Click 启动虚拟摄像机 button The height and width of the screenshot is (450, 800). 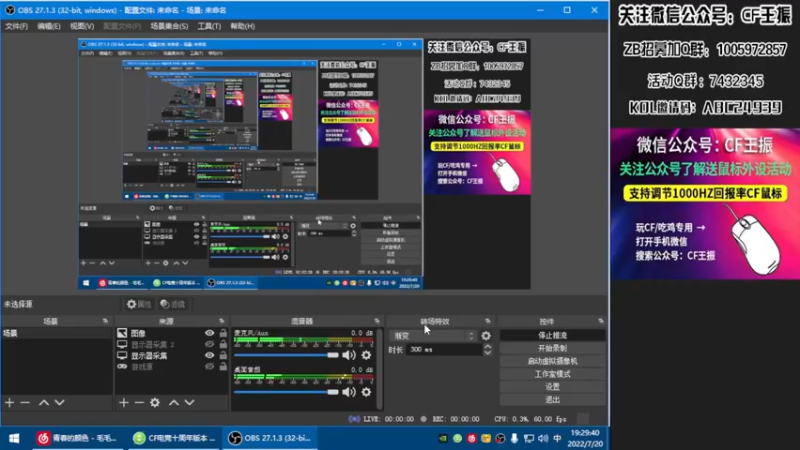(553, 361)
